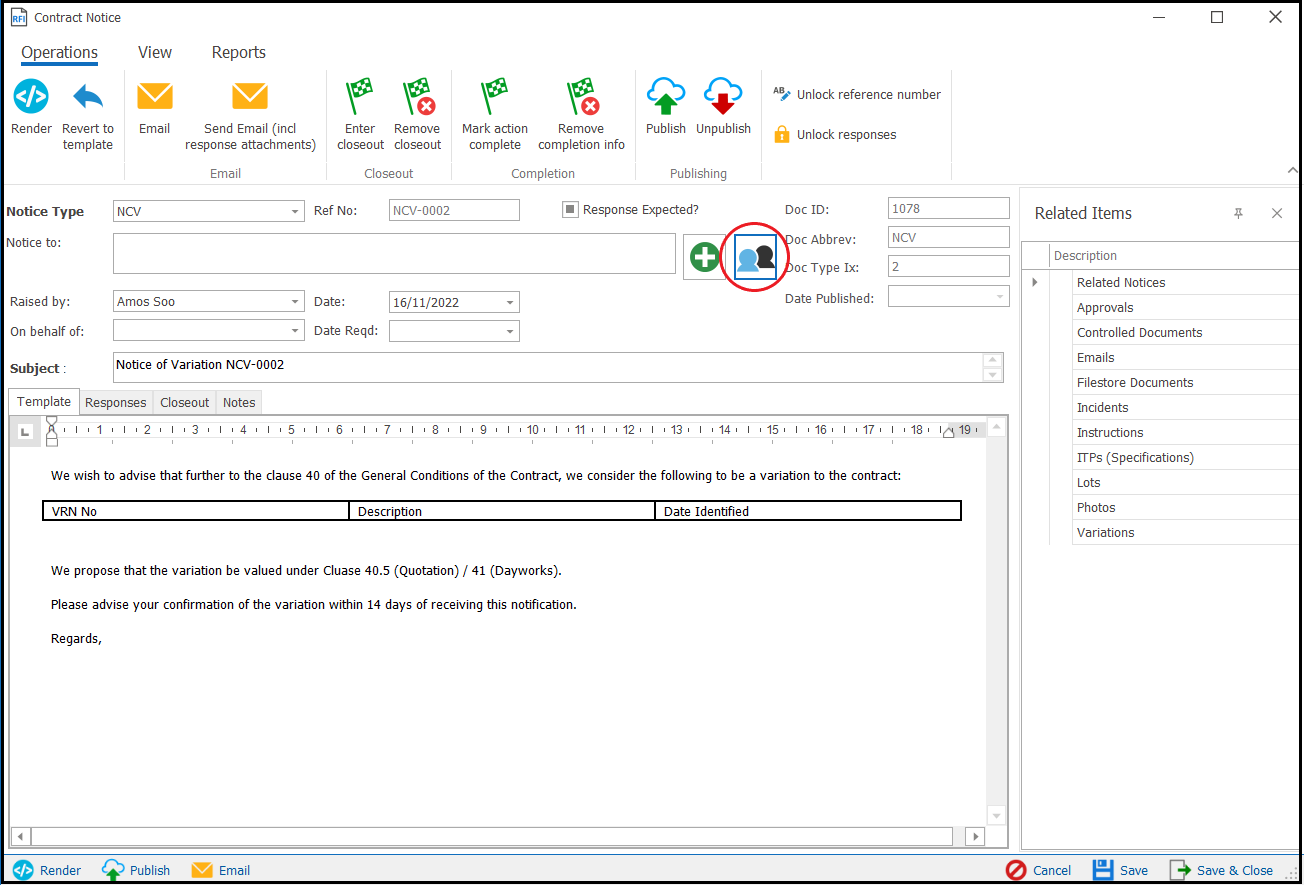Click the right indent marker on ruler

pos(948,431)
